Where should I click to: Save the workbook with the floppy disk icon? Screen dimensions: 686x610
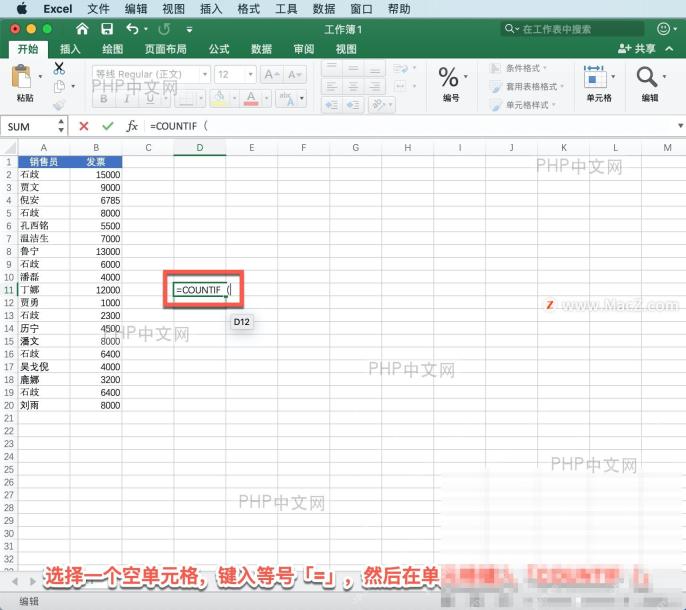click(107, 29)
